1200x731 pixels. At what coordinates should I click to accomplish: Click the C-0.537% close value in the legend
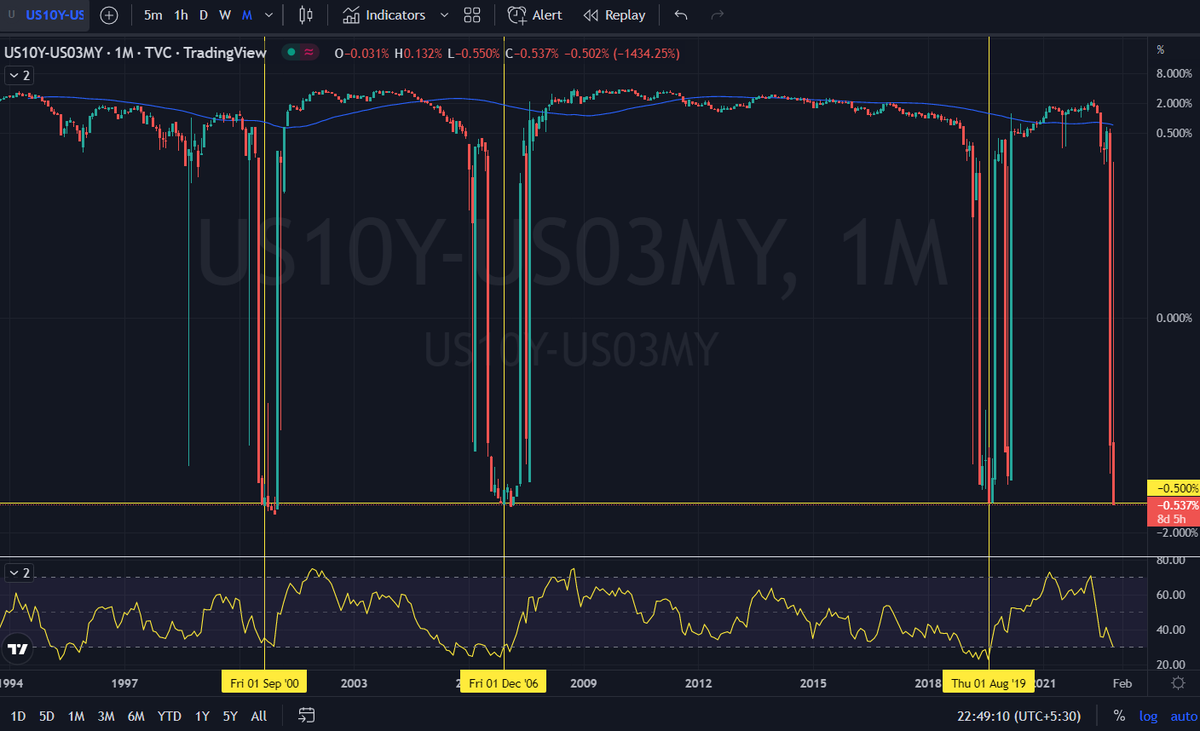(x=531, y=53)
